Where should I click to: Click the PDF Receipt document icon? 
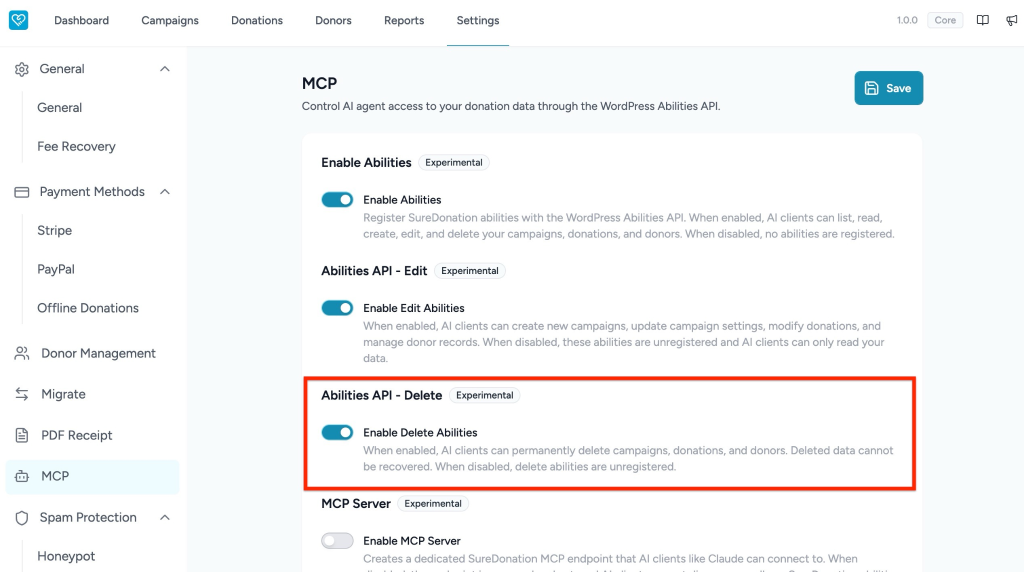pyautogui.click(x=22, y=436)
